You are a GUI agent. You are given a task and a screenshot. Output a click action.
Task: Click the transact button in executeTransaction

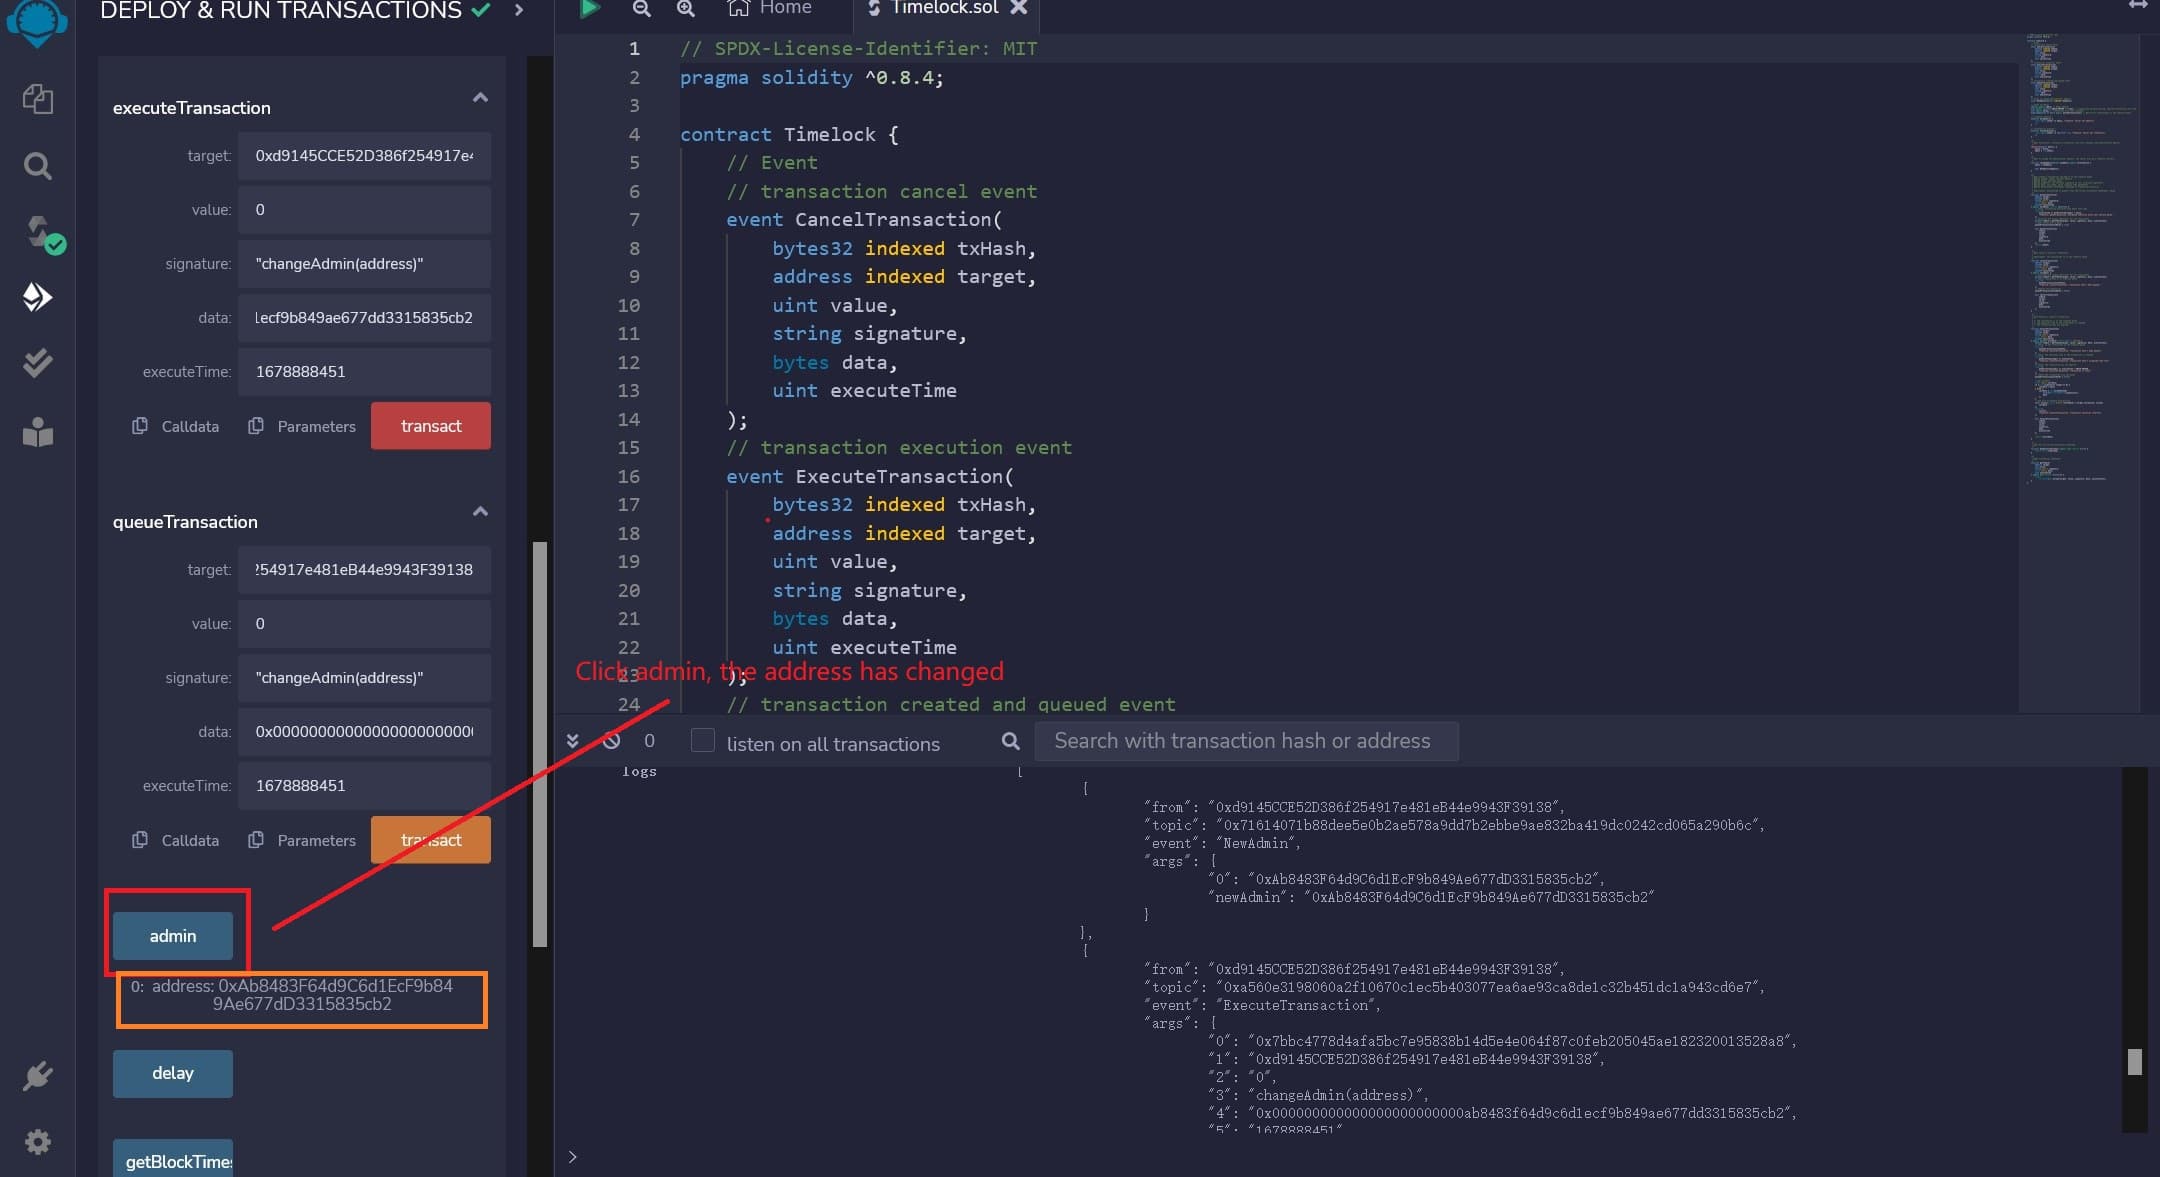pyautogui.click(x=430, y=426)
